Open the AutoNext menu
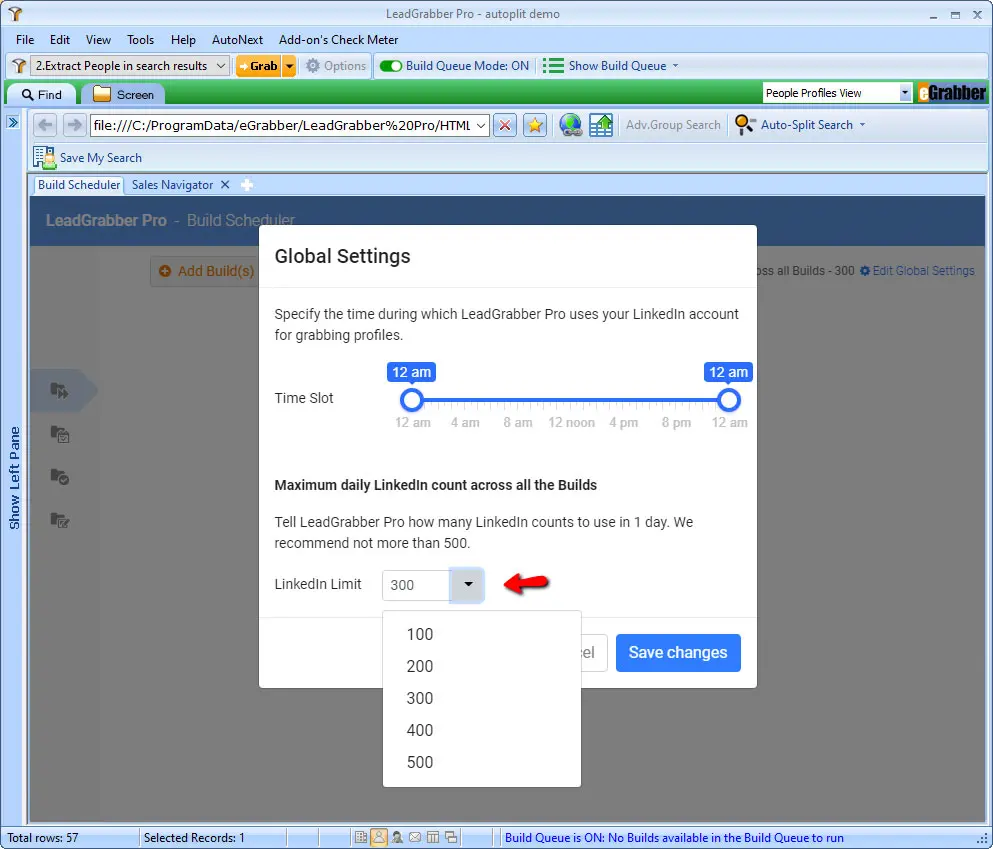Viewport: 993px width, 849px height. coord(237,39)
